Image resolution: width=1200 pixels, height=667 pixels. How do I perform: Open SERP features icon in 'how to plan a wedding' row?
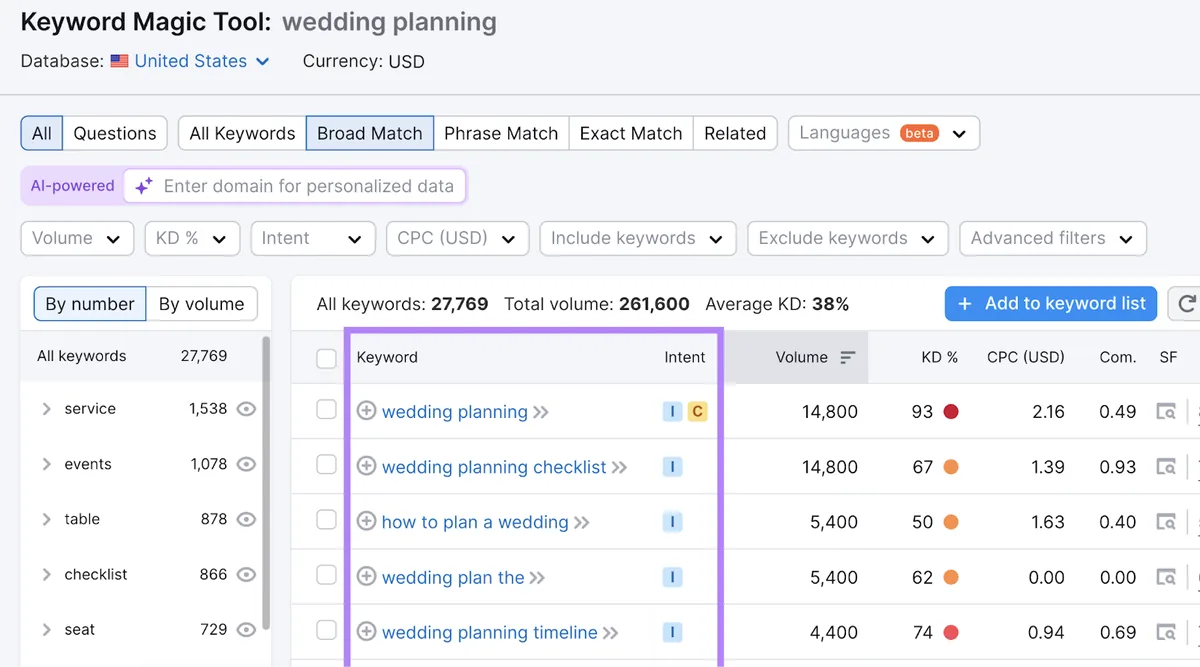click(1166, 521)
